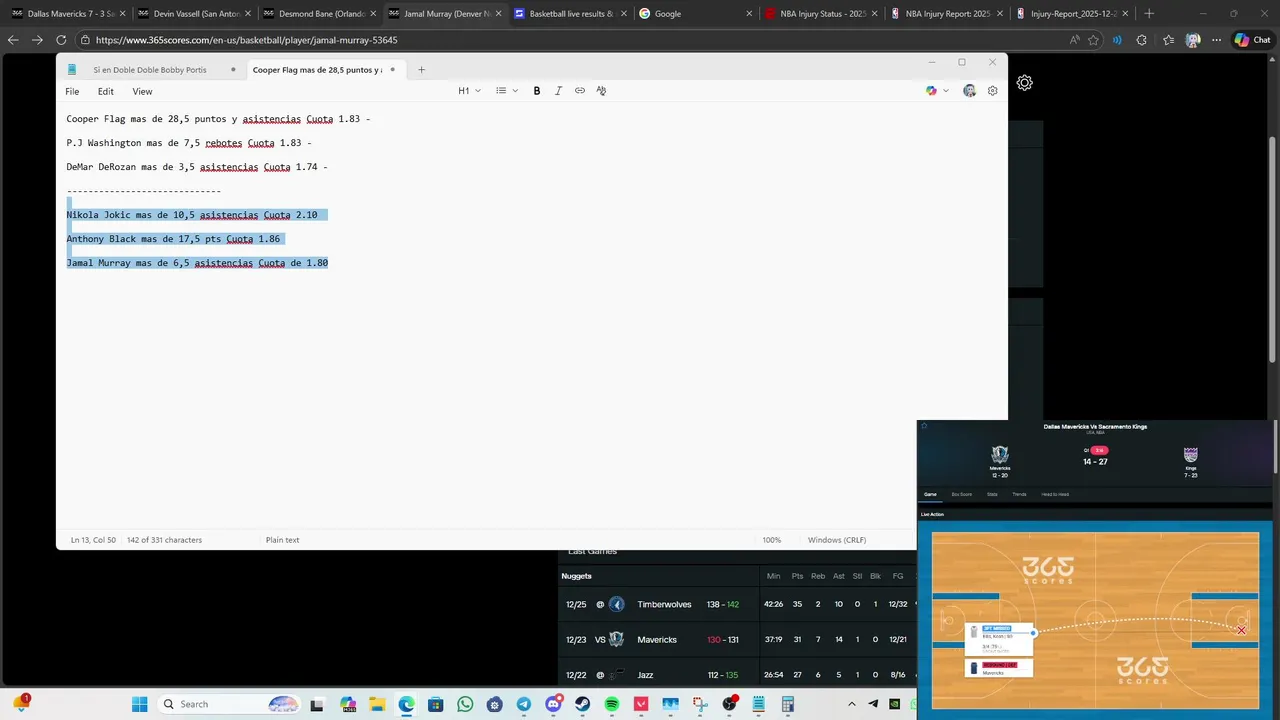Open a new browser tab

(1149, 14)
